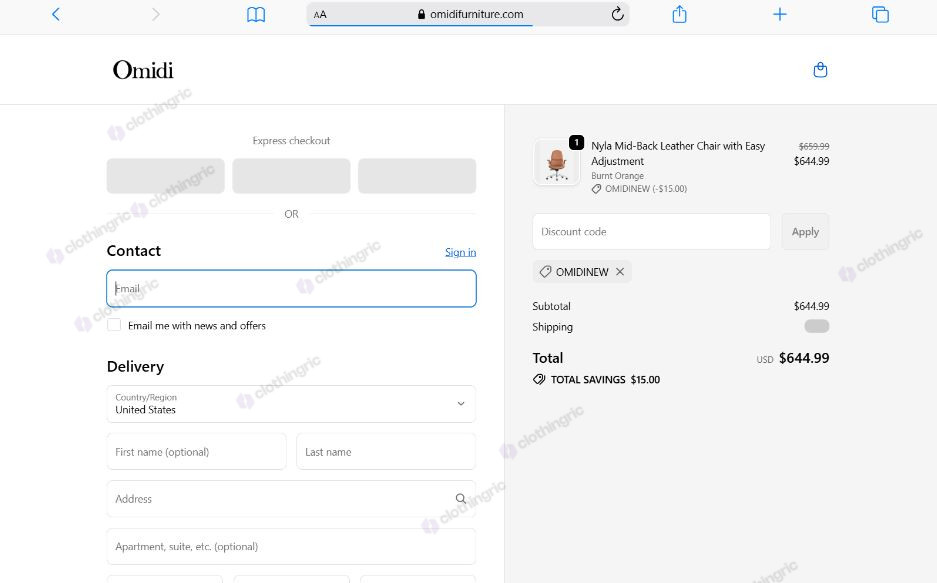Screen dimensions: 937x583
Task: Open the Safari bookmarks book icon
Action: tap(256, 14)
